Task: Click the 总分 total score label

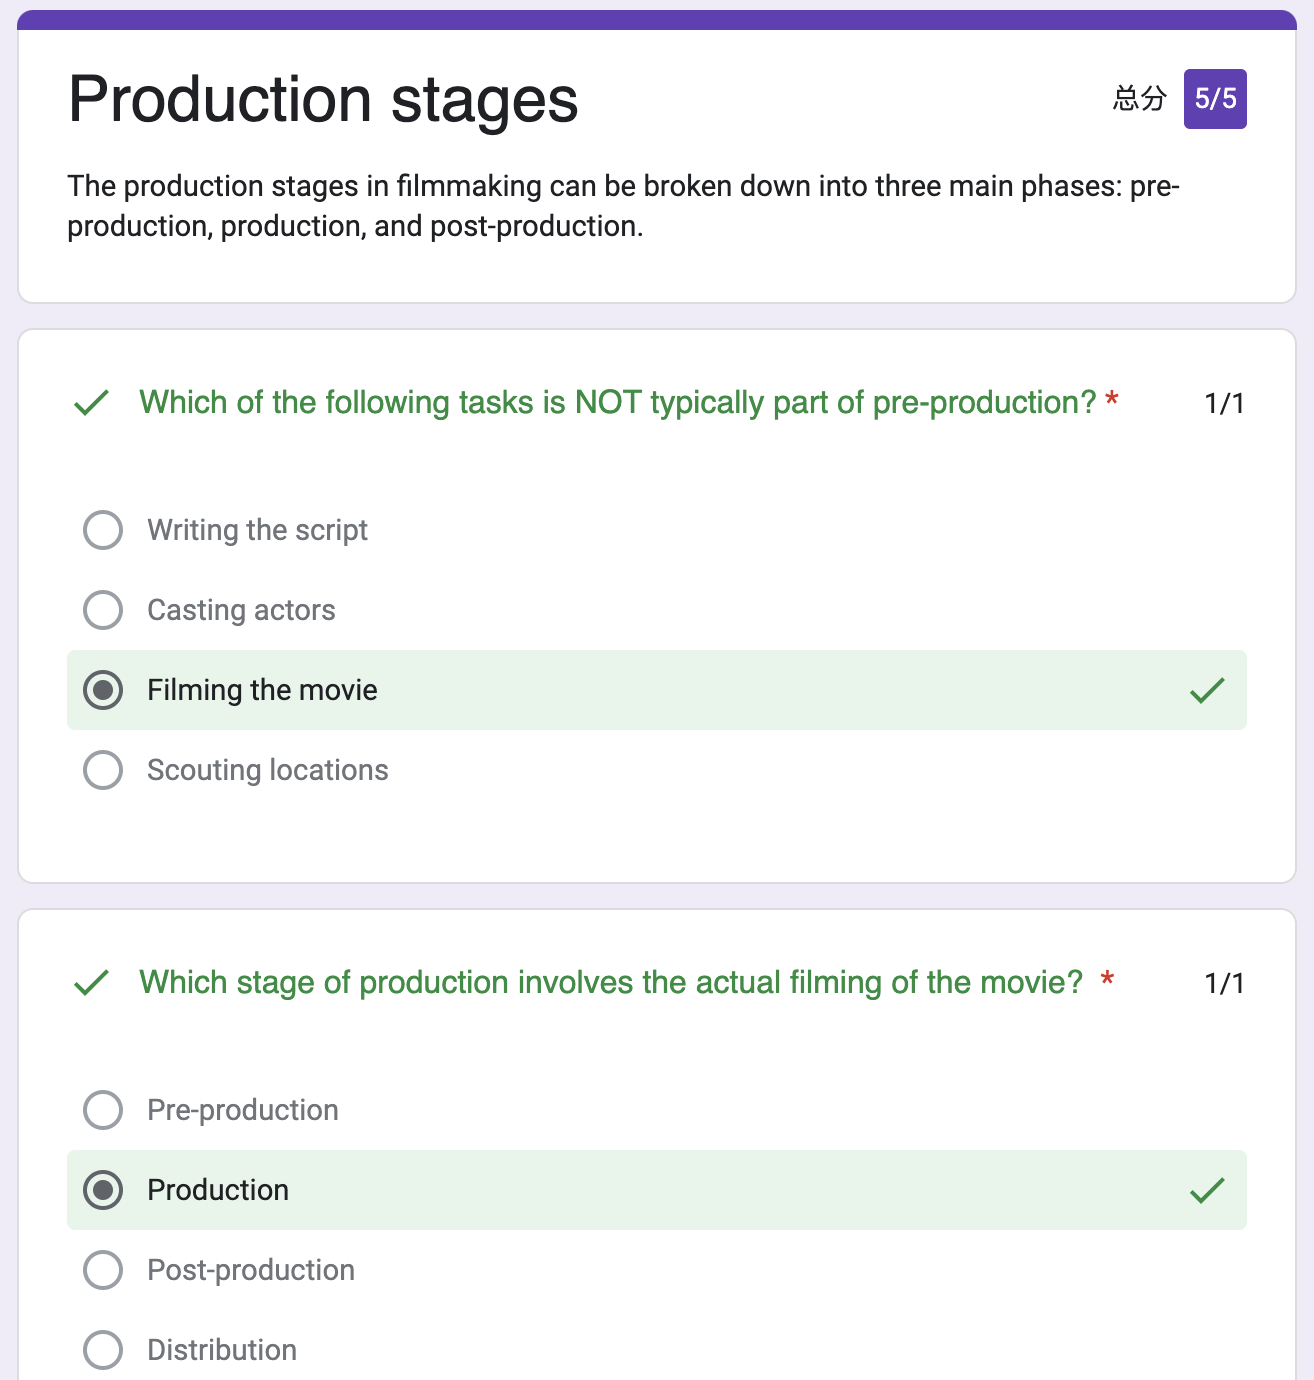Action: tap(1140, 98)
